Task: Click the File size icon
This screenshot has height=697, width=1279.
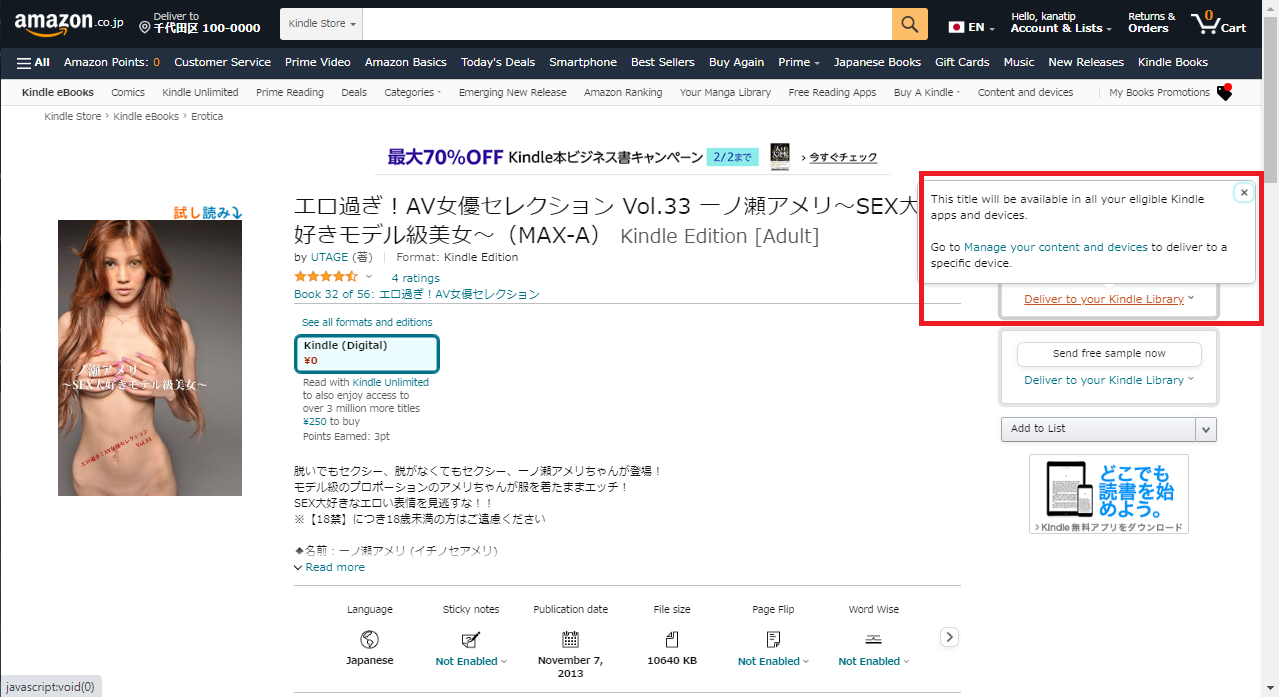Action: click(671, 639)
